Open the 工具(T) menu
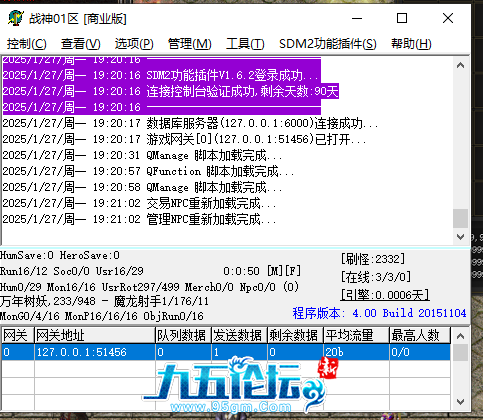 pyautogui.click(x=245, y=44)
